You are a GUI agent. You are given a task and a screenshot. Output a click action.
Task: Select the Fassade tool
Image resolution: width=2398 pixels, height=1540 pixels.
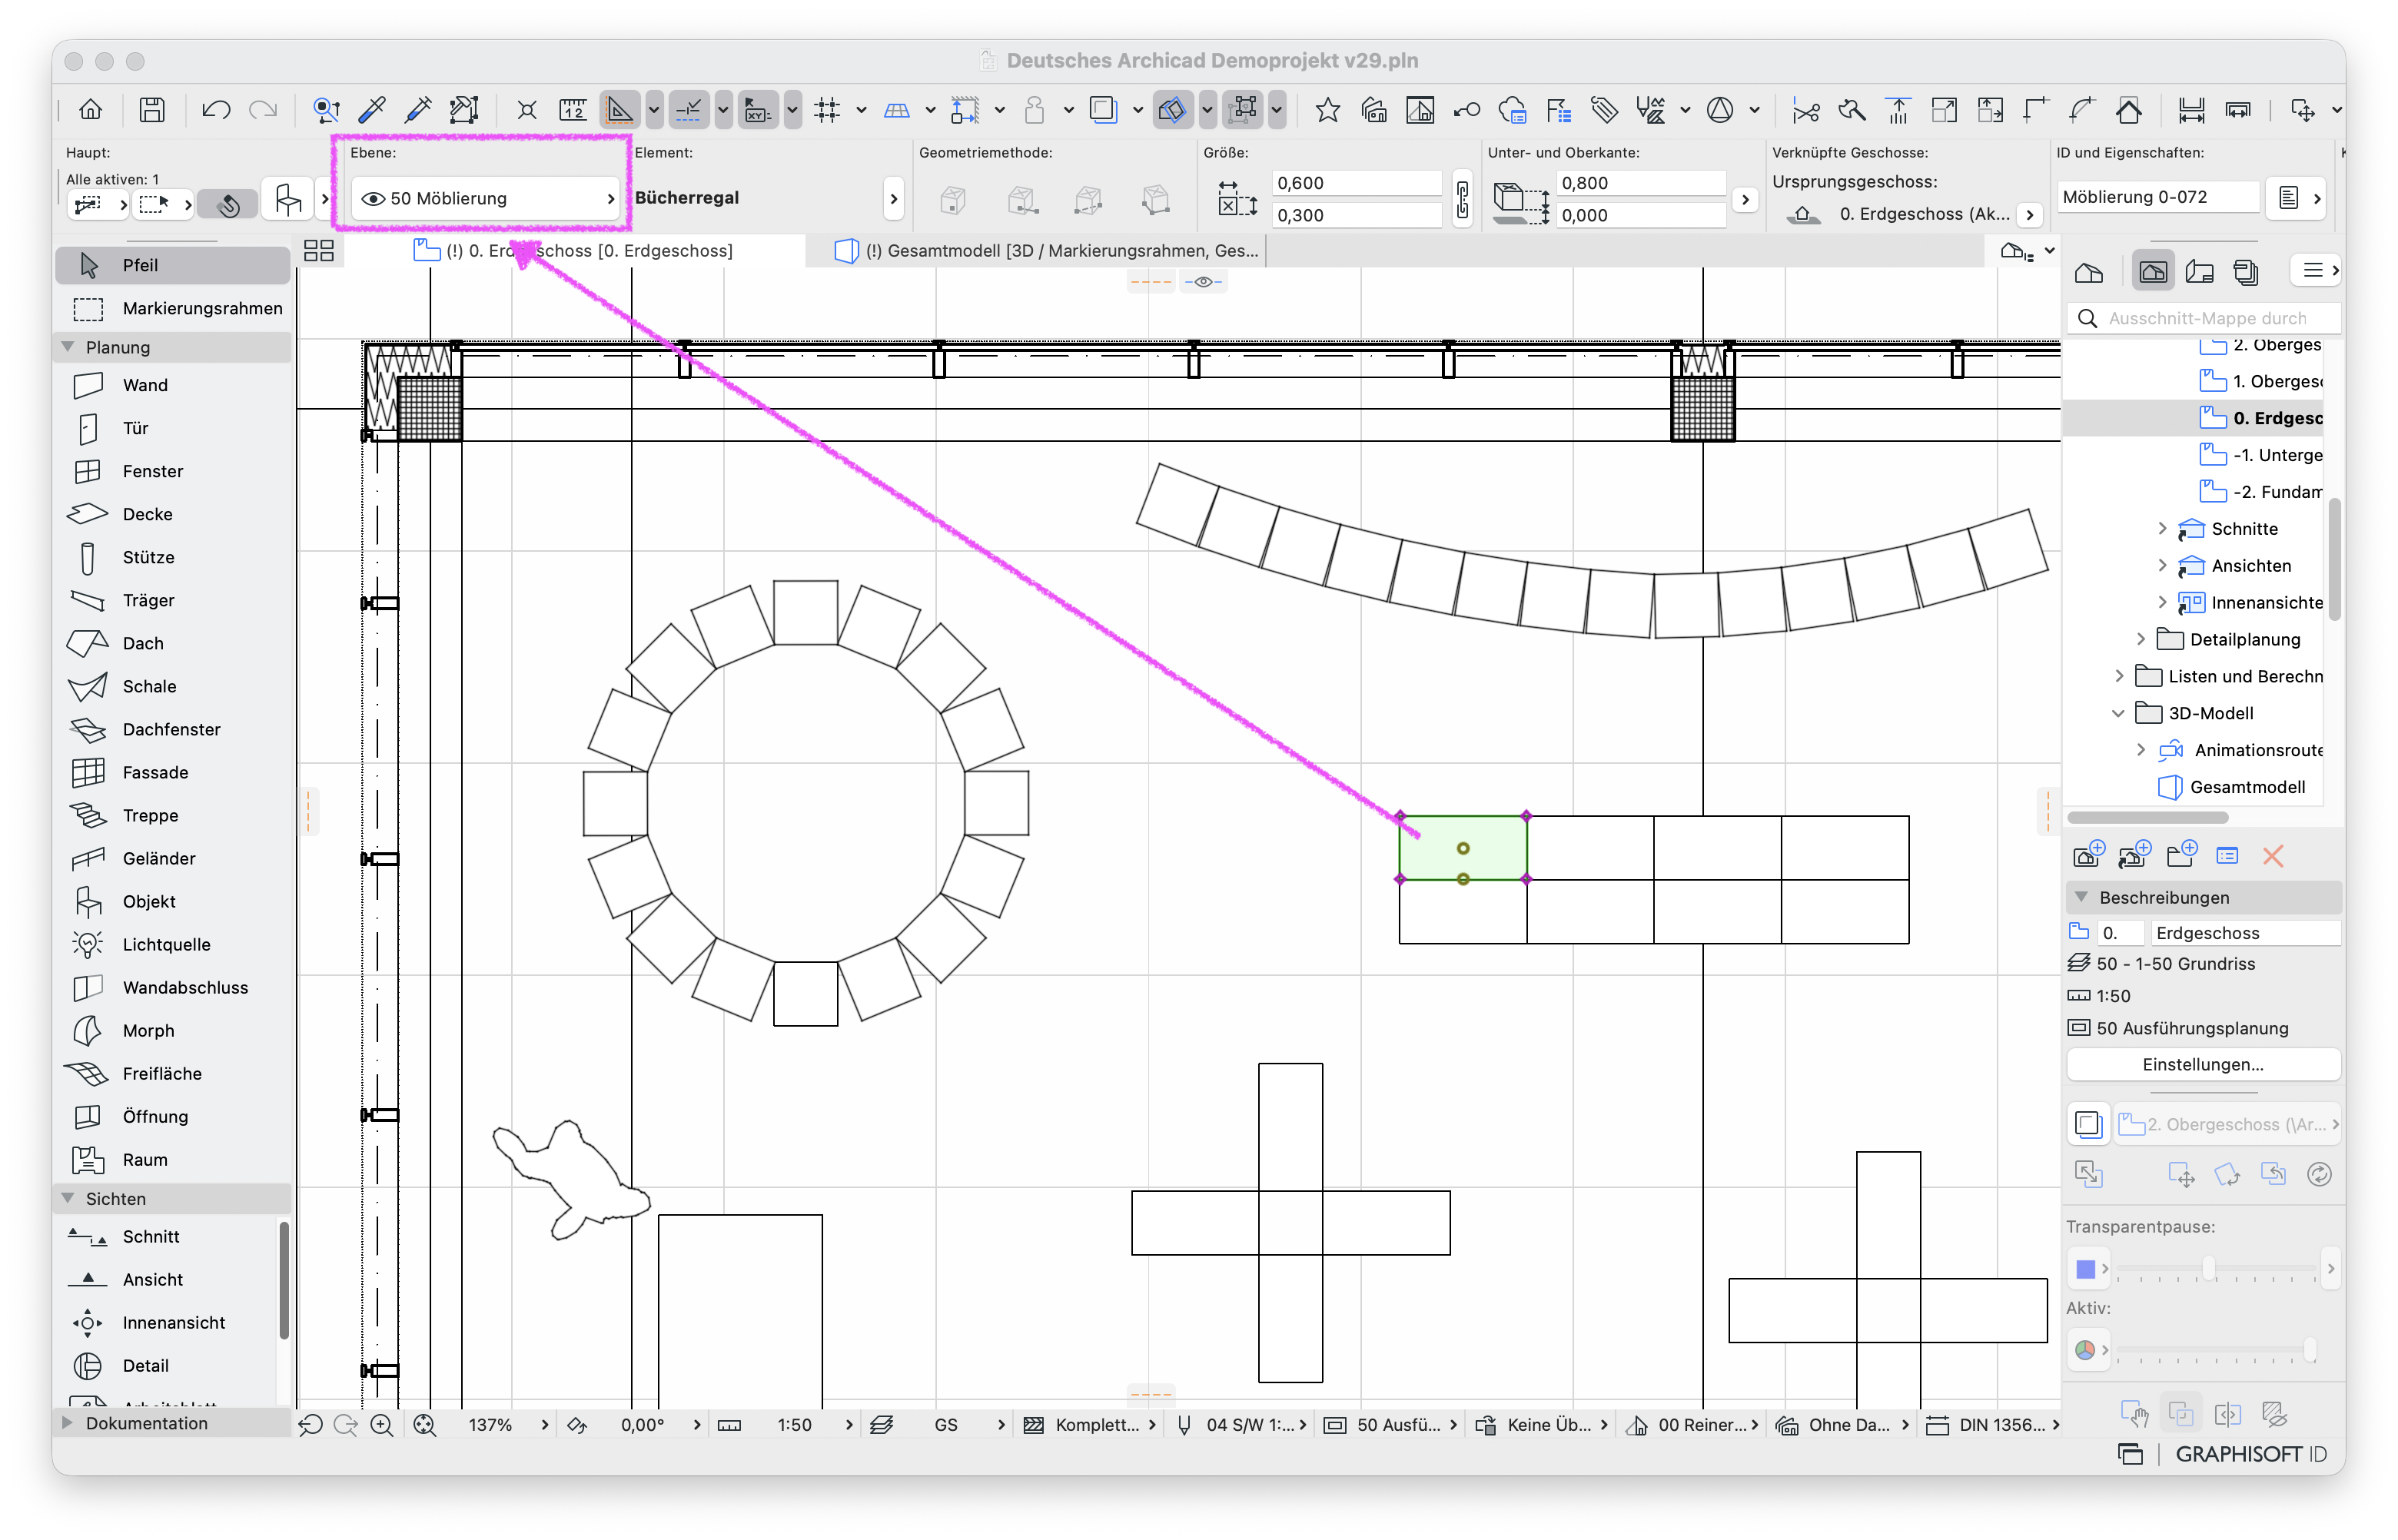tap(172, 772)
